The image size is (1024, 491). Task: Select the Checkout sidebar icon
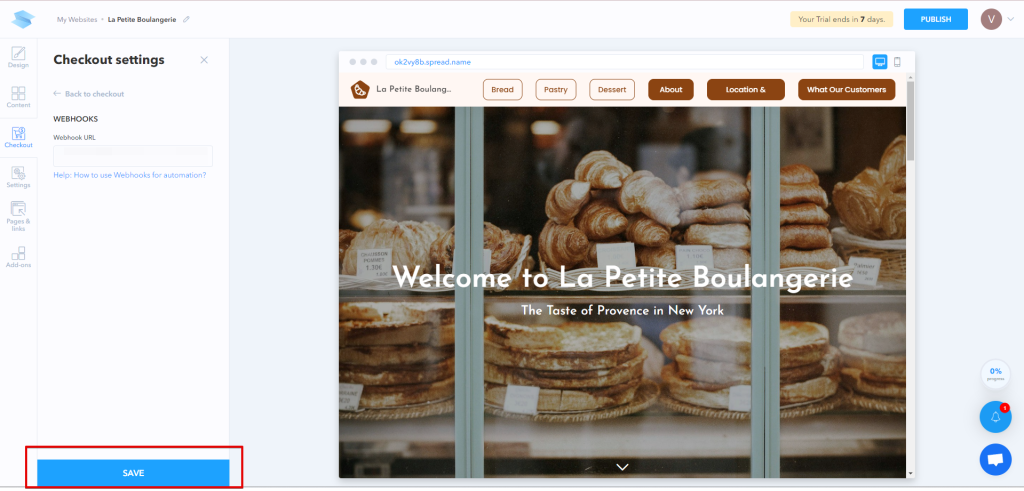18,136
